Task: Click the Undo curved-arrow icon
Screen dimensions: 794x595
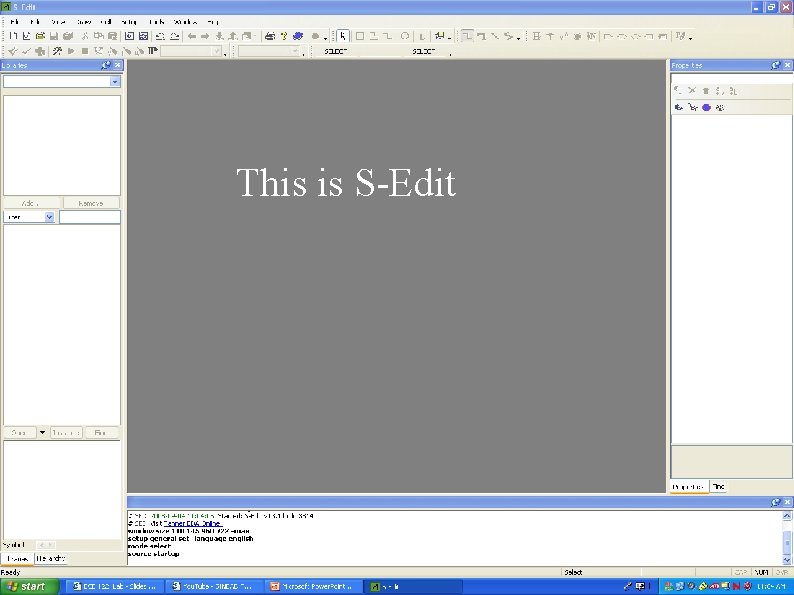Action: pyautogui.click(x=160, y=36)
